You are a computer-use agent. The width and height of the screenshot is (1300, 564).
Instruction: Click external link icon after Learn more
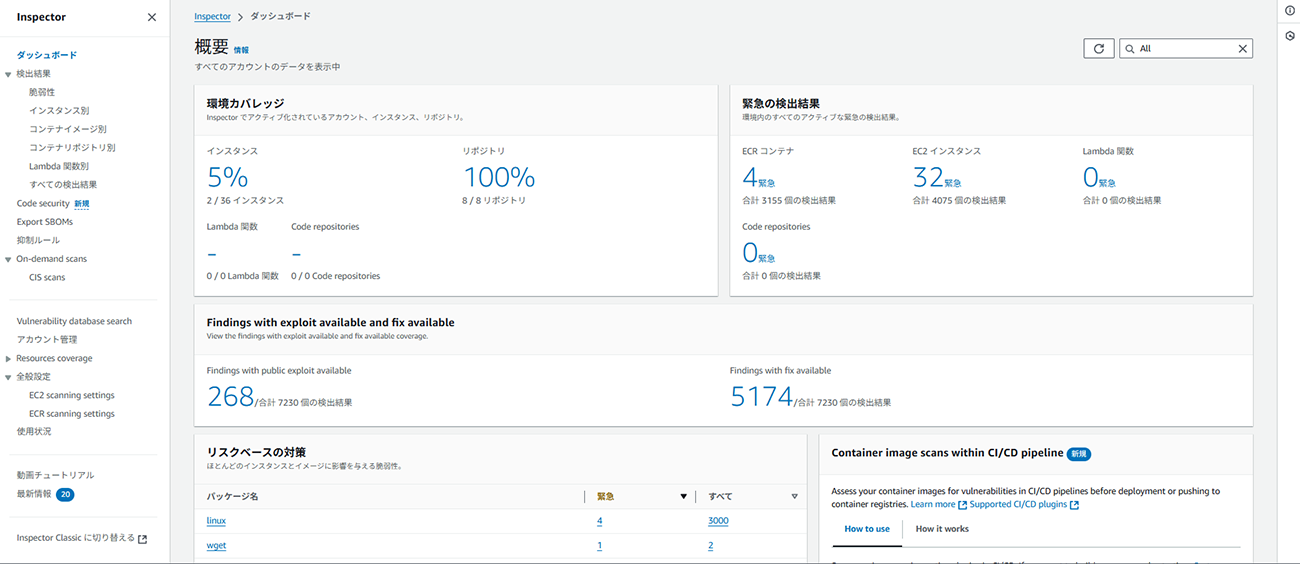pyautogui.click(x=962, y=505)
